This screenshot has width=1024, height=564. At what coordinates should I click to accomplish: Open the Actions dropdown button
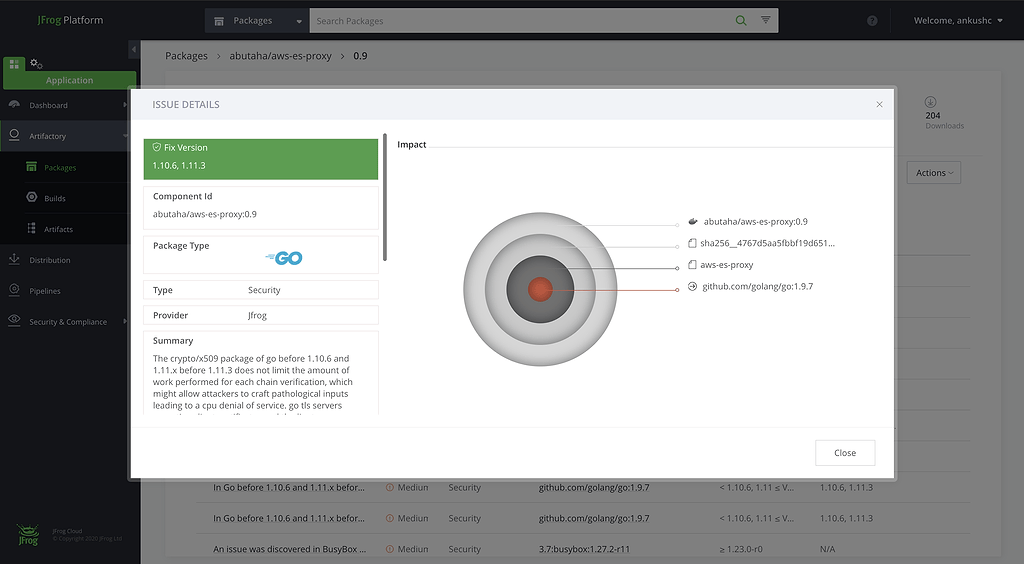(x=933, y=173)
